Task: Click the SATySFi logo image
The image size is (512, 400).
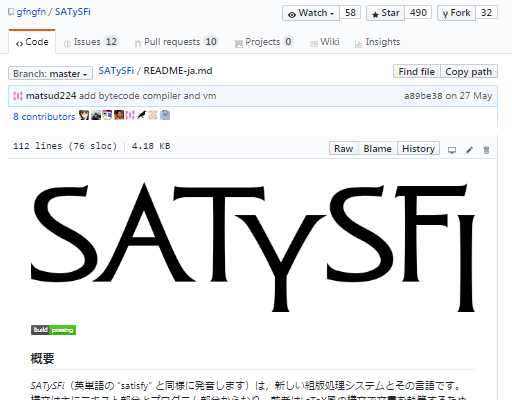Action: (253, 247)
